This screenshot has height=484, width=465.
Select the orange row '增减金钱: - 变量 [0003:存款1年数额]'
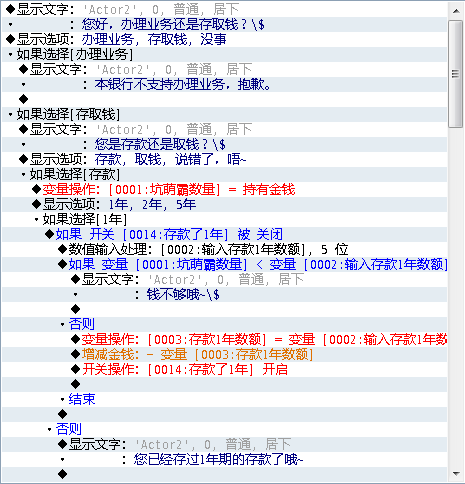(x=224, y=354)
